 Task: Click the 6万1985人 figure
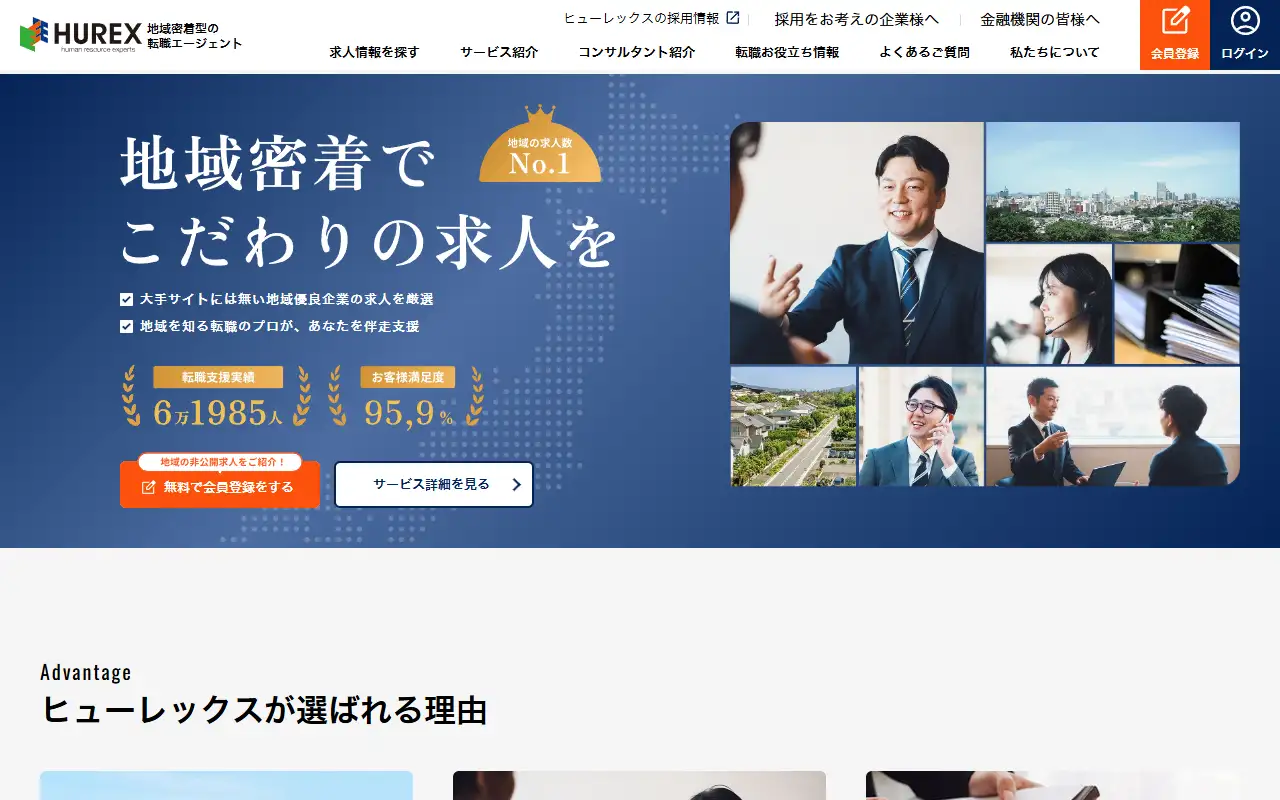(x=217, y=412)
